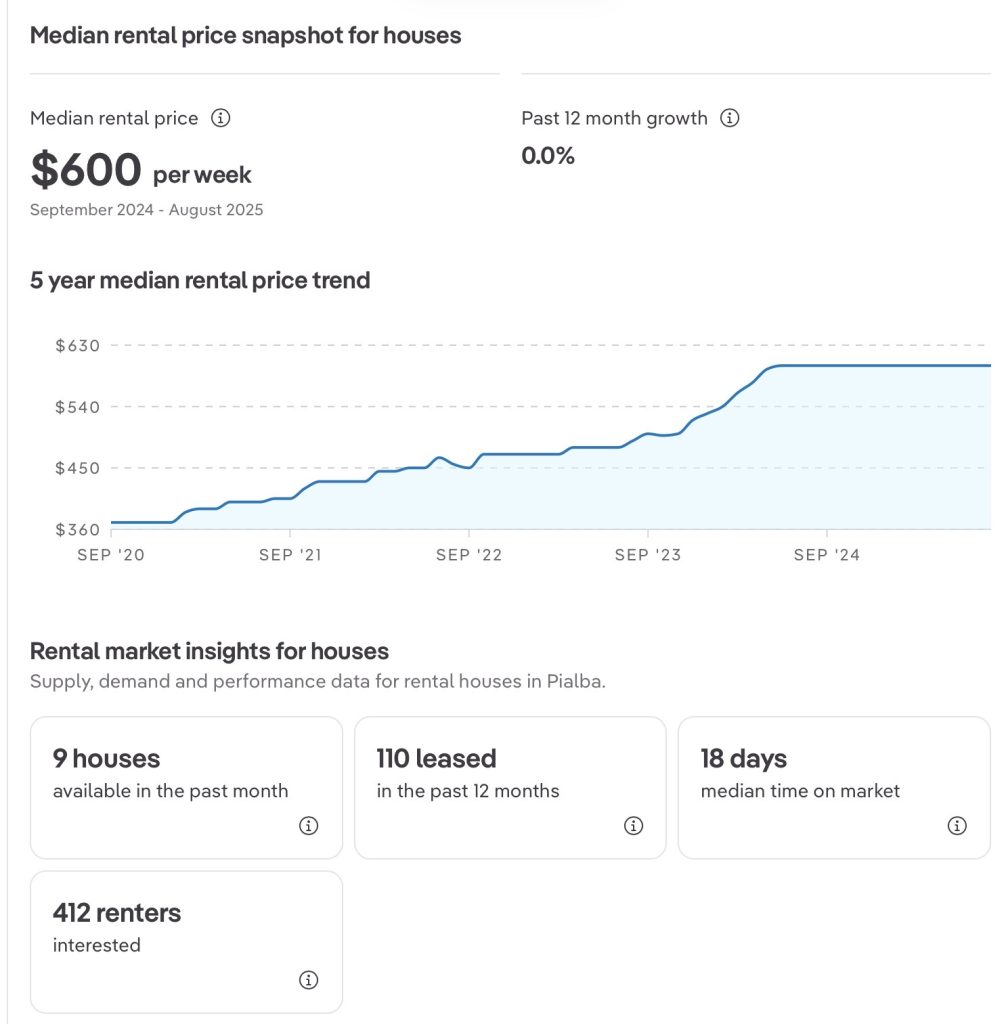This screenshot has height=1024, width=1006.
Task: Show info icon in 412 renters card
Action: click(x=309, y=980)
